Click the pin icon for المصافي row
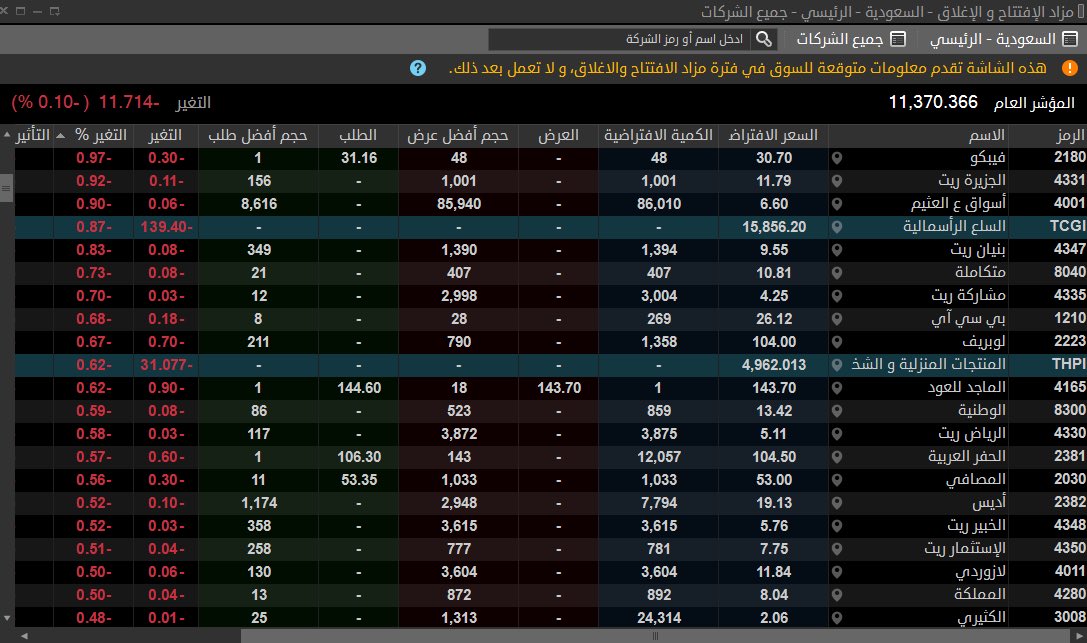 coord(837,479)
